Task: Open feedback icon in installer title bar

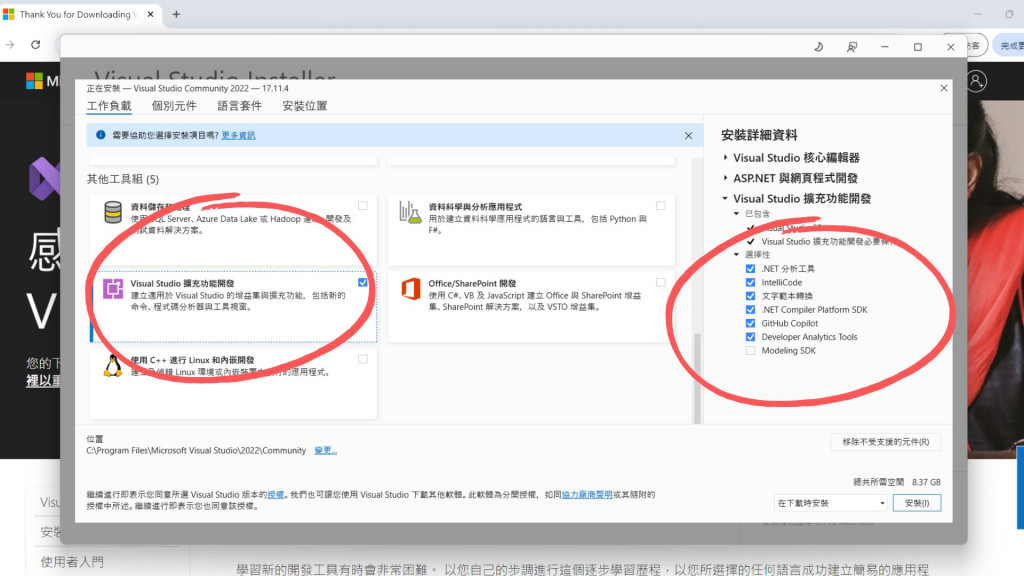Action: pos(852,47)
